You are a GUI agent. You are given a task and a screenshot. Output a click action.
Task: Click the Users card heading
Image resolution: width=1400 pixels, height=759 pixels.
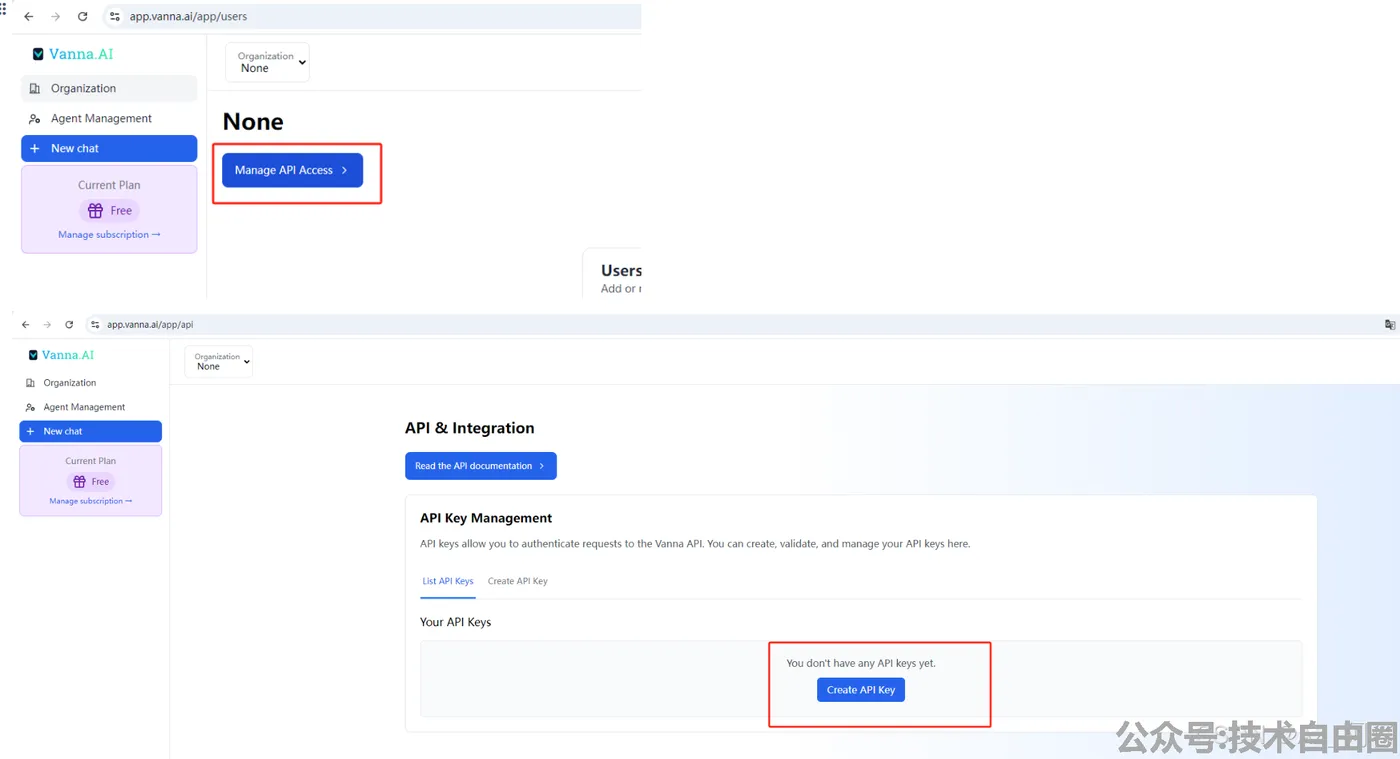(621, 270)
